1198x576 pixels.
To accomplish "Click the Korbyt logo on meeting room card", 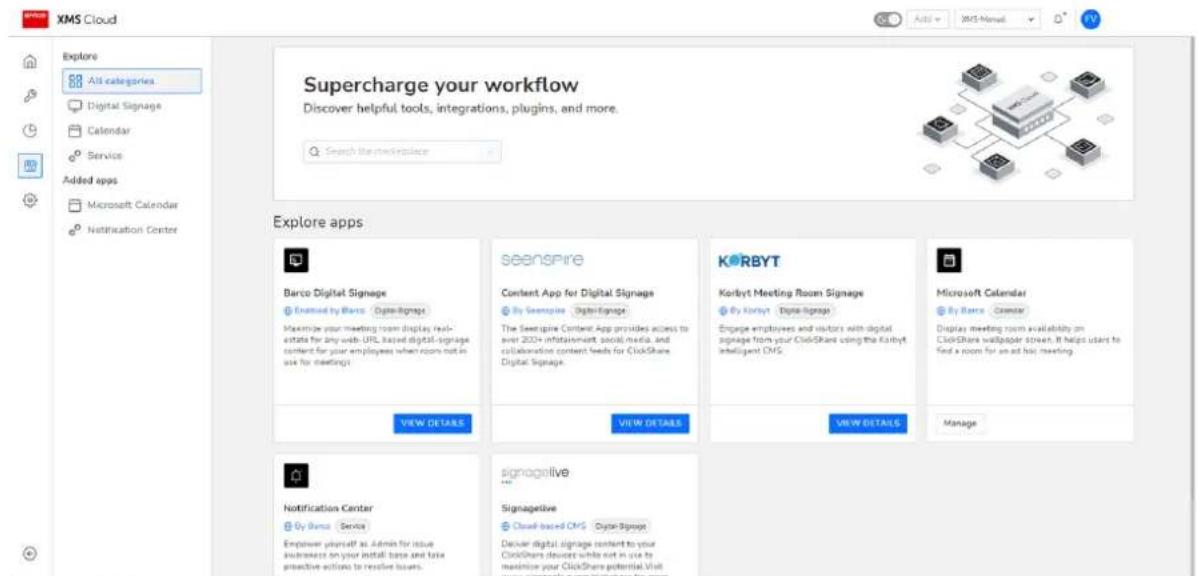I will [749, 263].
